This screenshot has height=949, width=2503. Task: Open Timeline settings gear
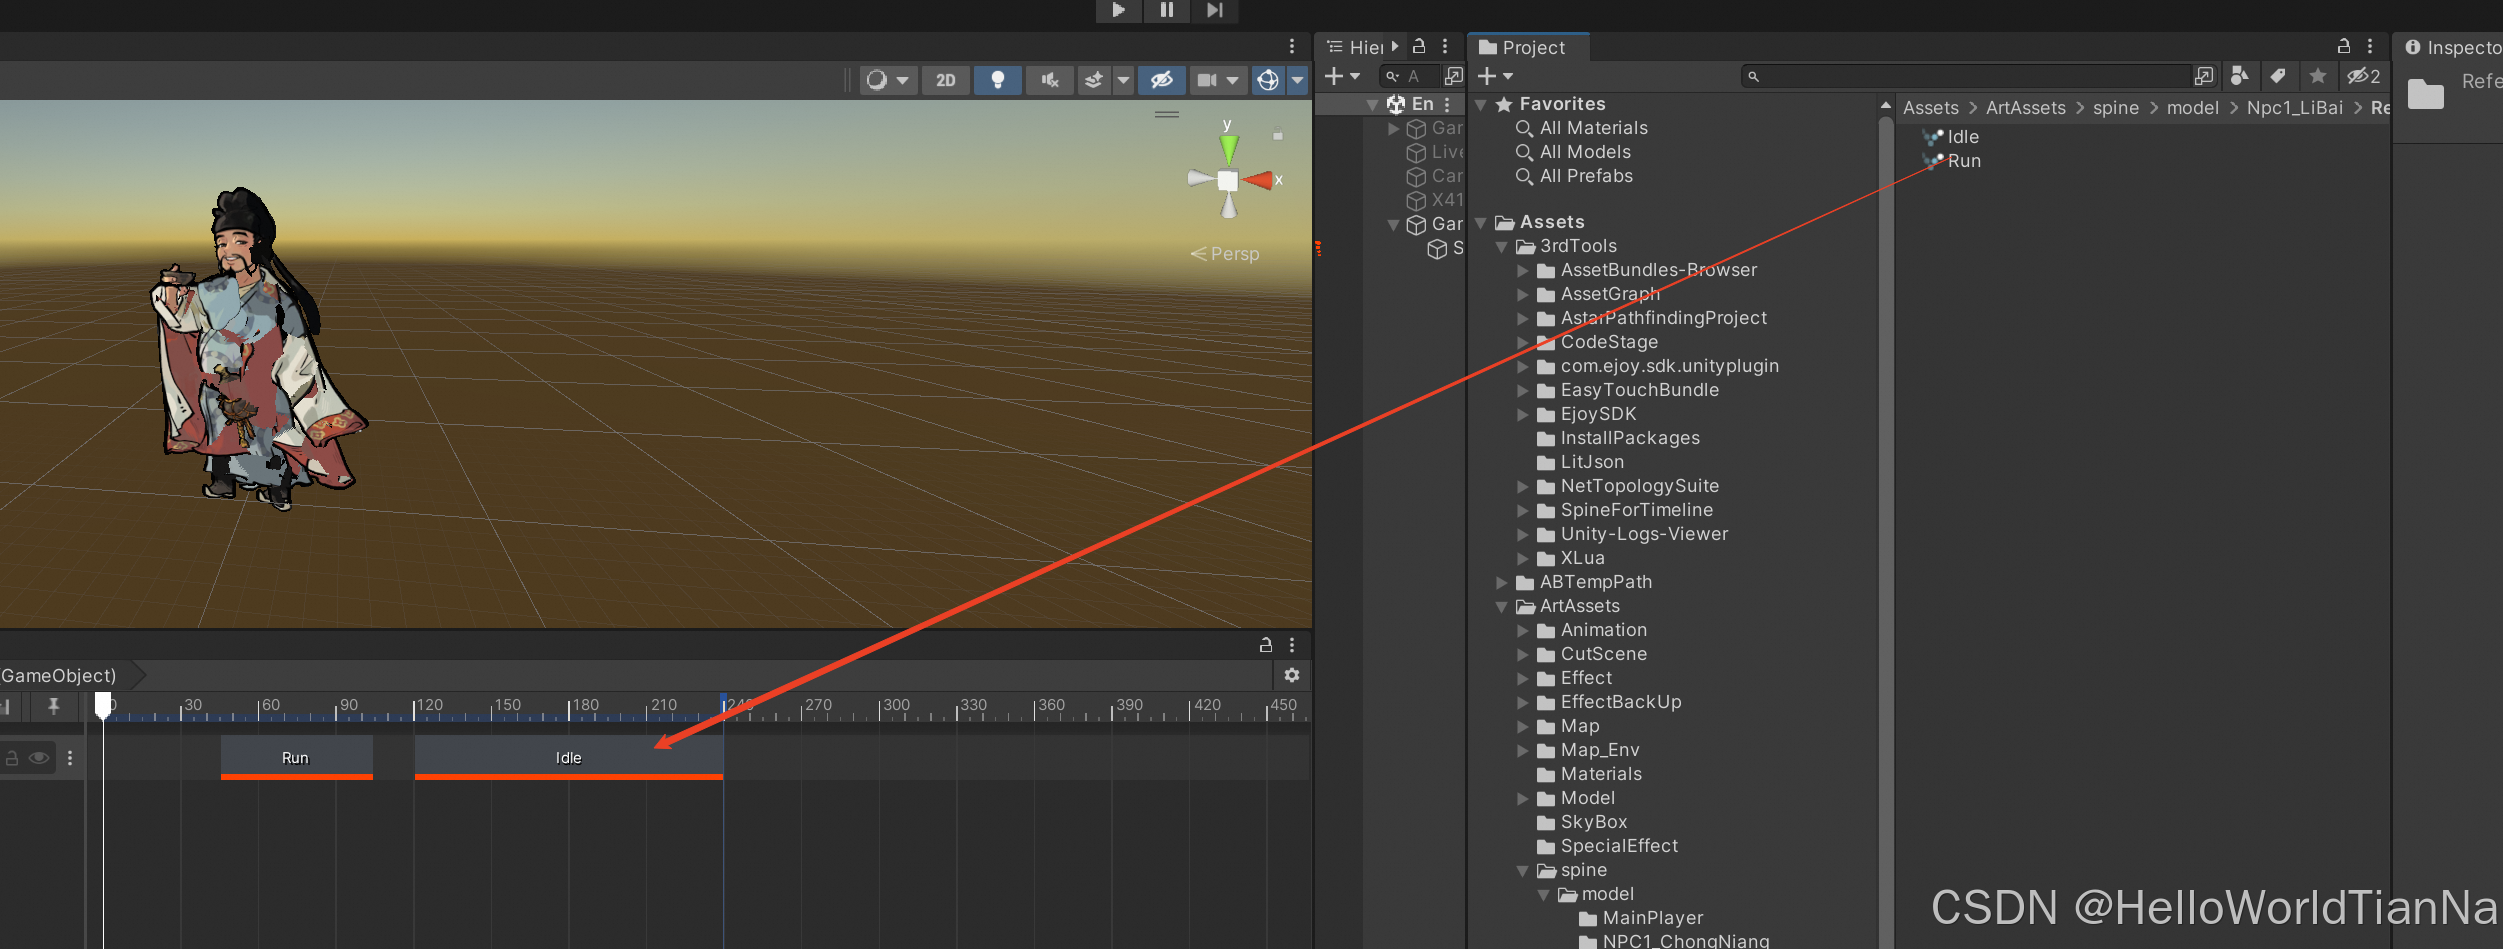1291,675
